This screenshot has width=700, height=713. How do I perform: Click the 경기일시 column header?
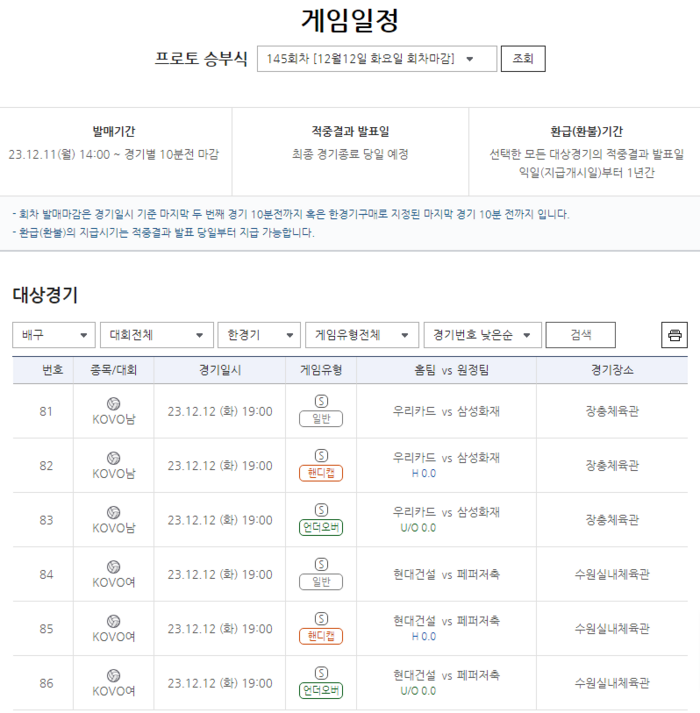pyautogui.click(x=220, y=370)
